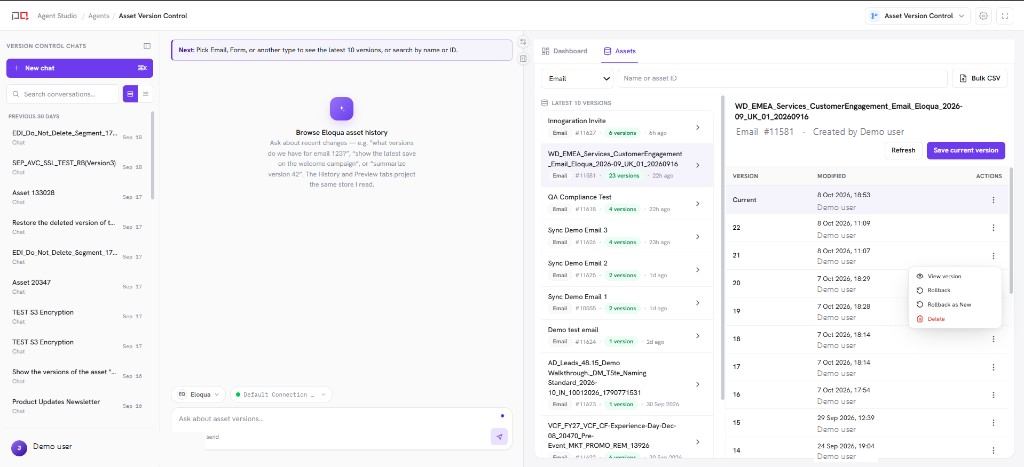Screen dimensions: 1024x467
Task: Click the fullscreen icon at top right
Action: 1005,16
